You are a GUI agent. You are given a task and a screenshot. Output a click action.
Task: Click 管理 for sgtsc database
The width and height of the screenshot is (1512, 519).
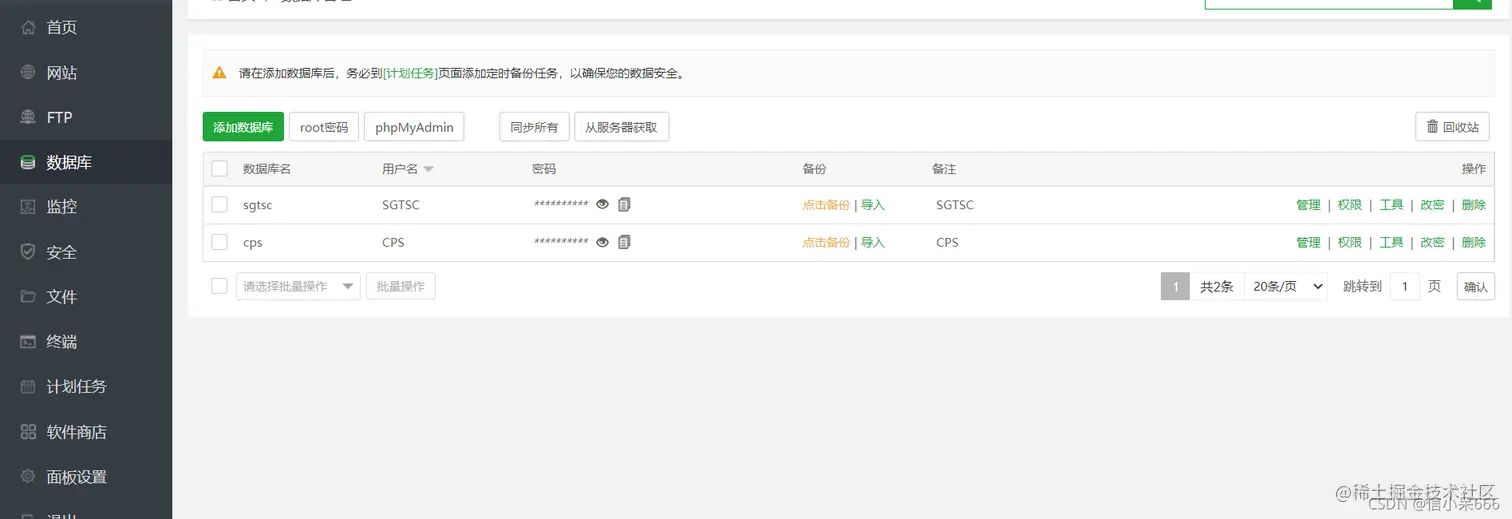point(1308,204)
